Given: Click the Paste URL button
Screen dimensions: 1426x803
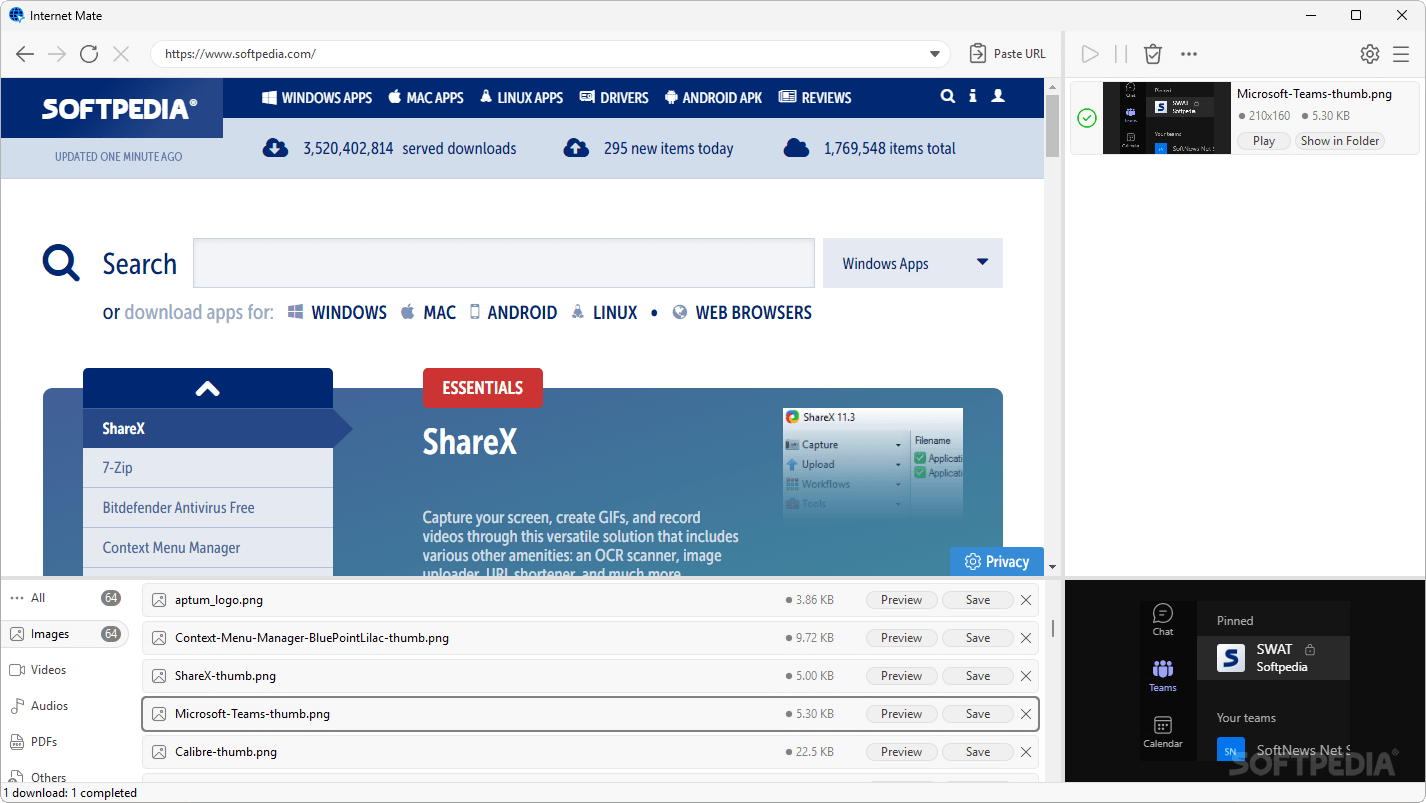Looking at the screenshot, I should point(1007,54).
